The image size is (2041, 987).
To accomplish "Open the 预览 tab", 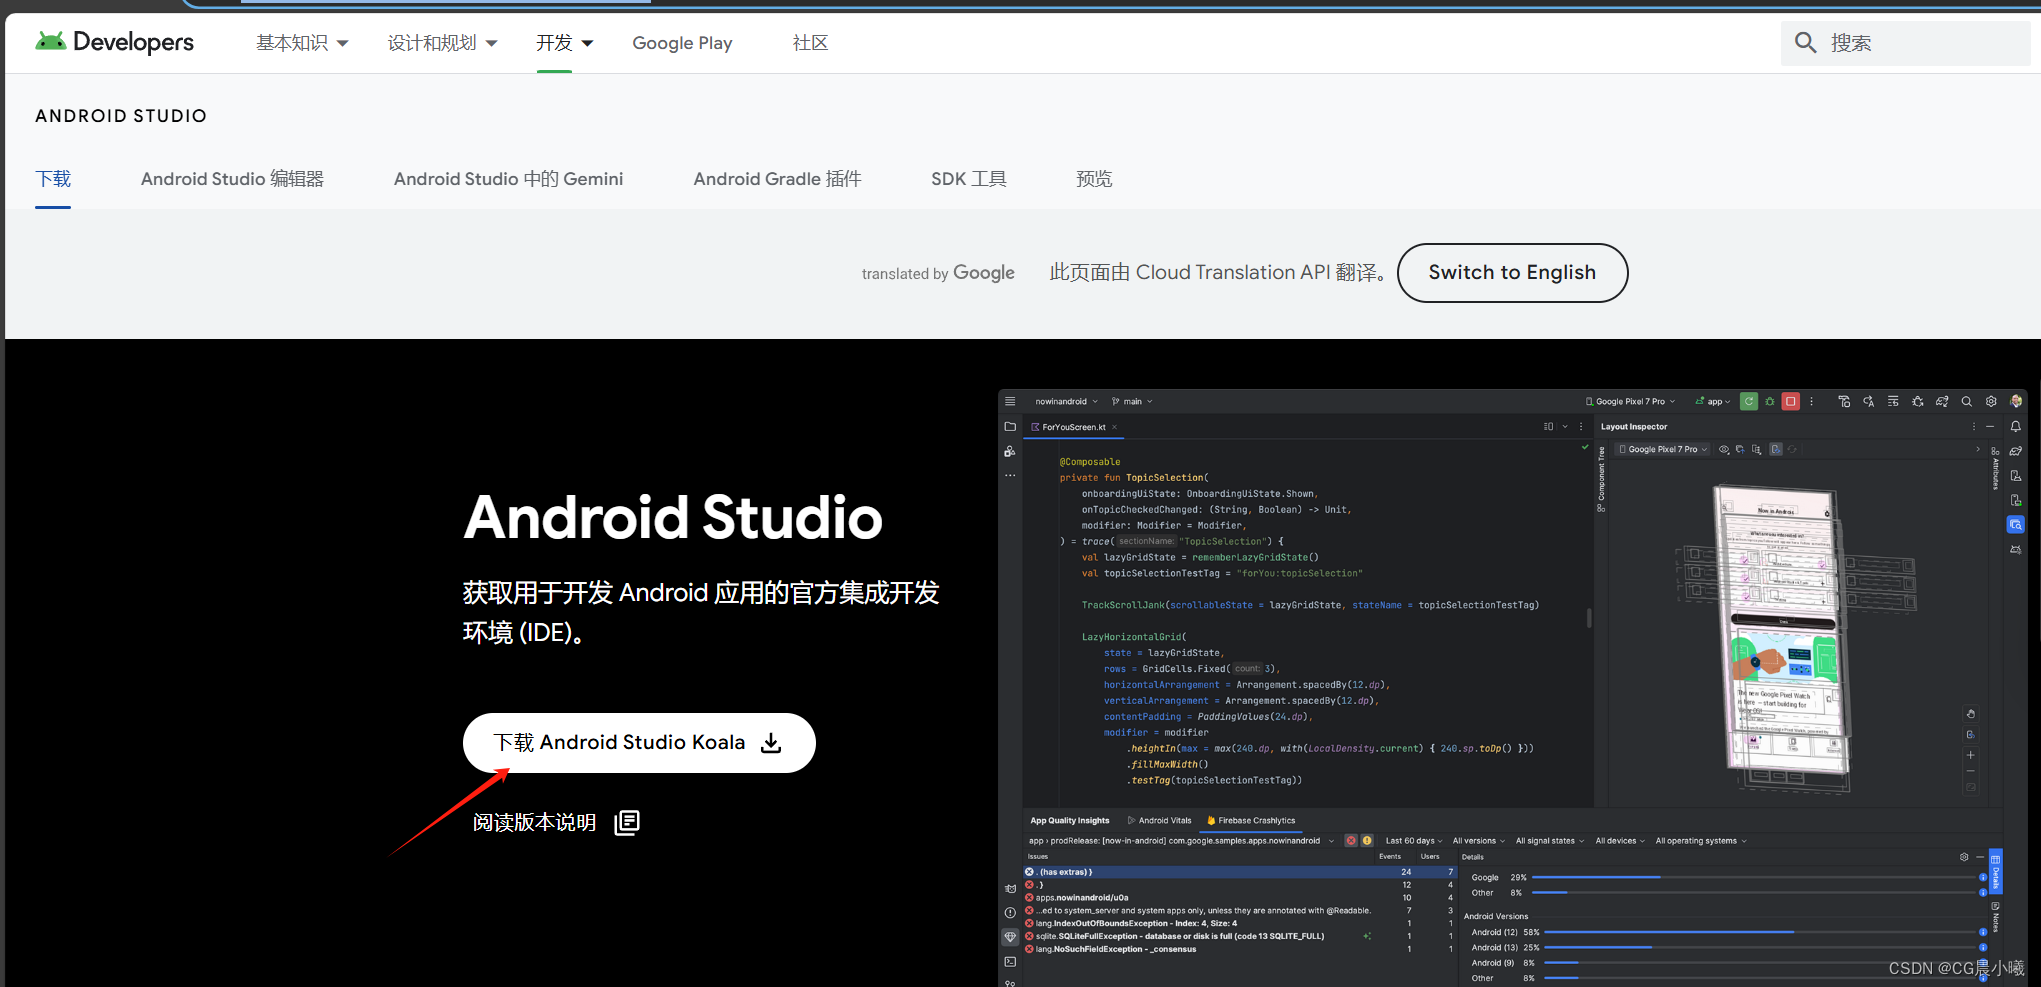I will [x=1094, y=179].
